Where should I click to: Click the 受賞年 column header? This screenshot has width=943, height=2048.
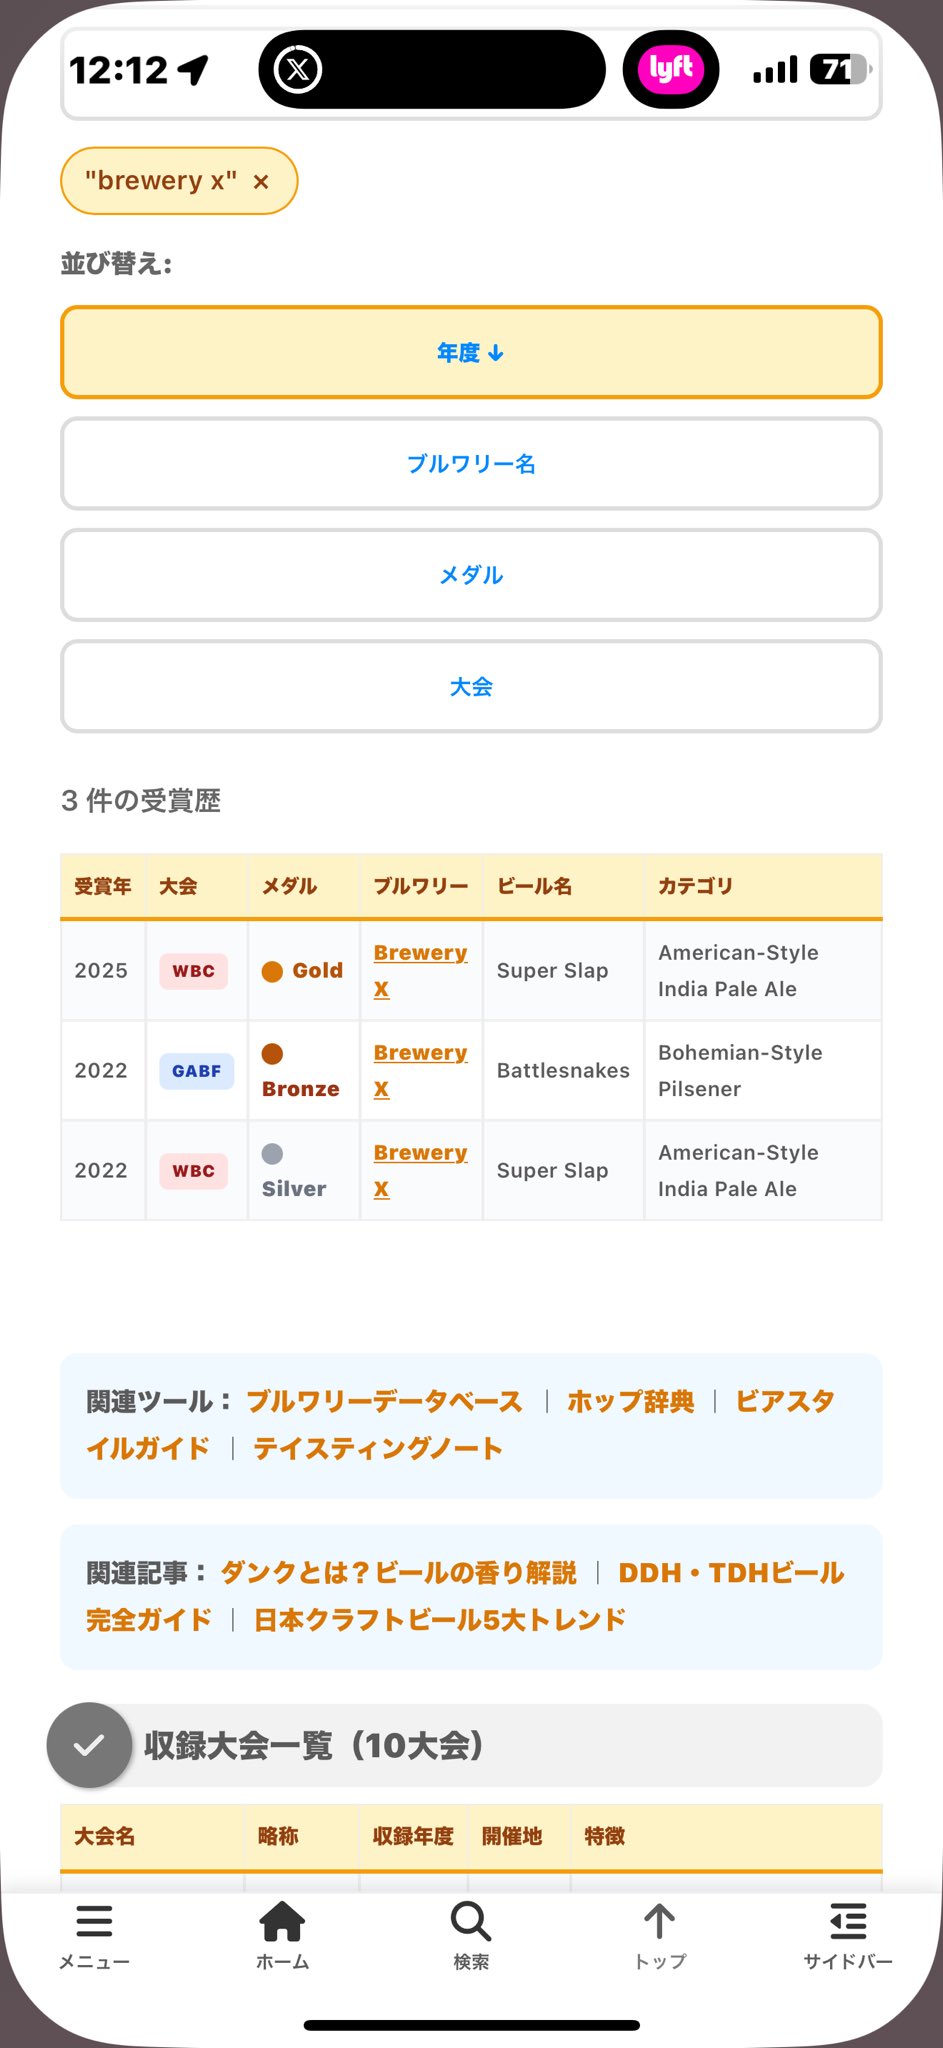103,886
